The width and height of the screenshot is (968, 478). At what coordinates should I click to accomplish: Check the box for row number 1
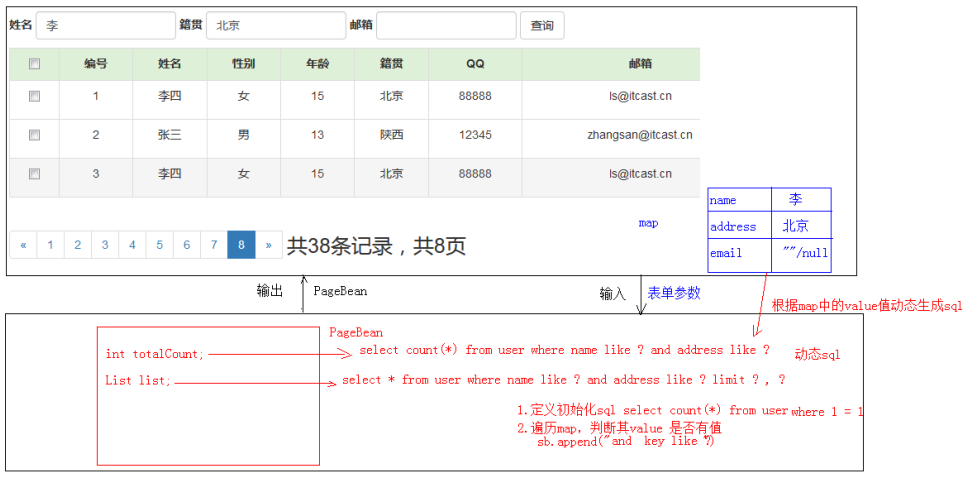(x=35, y=96)
